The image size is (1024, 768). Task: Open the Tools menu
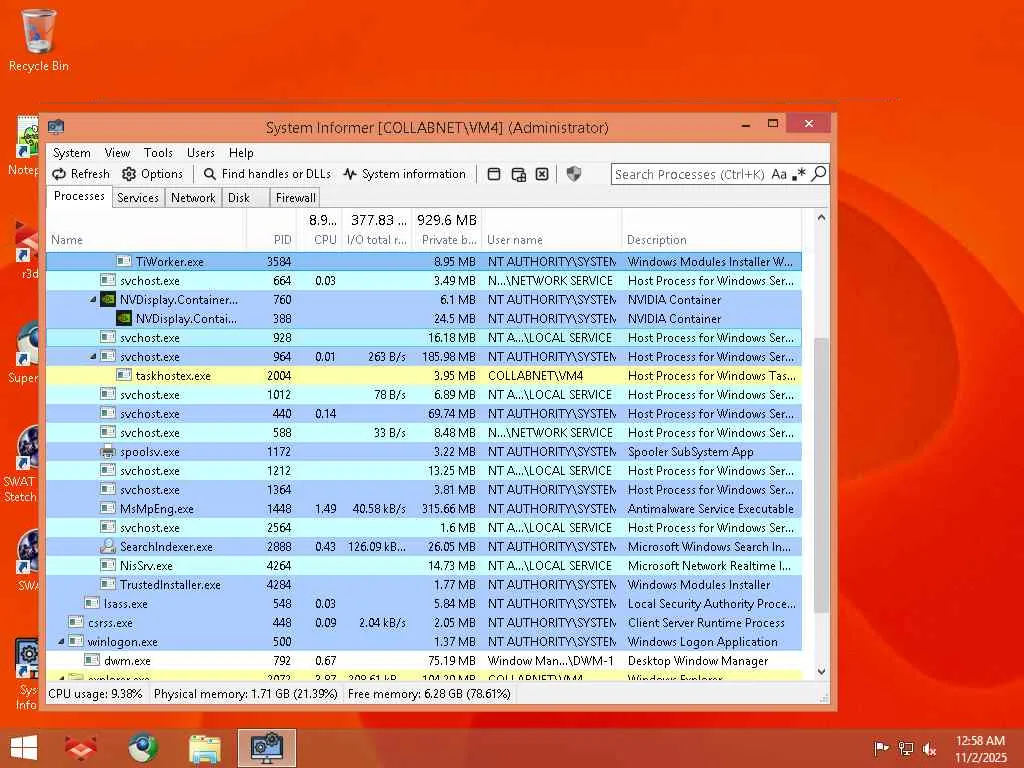pyautogui.click(x=159, y=153)
